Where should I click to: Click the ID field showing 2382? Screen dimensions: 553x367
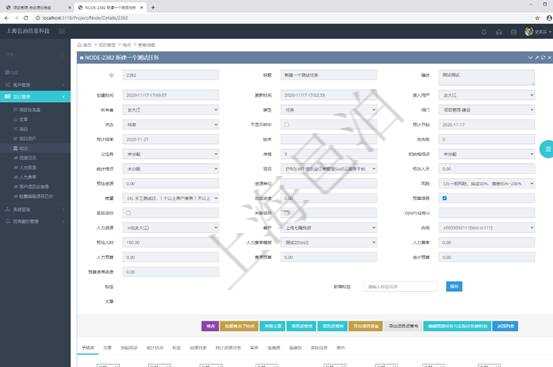pos(171,75)
